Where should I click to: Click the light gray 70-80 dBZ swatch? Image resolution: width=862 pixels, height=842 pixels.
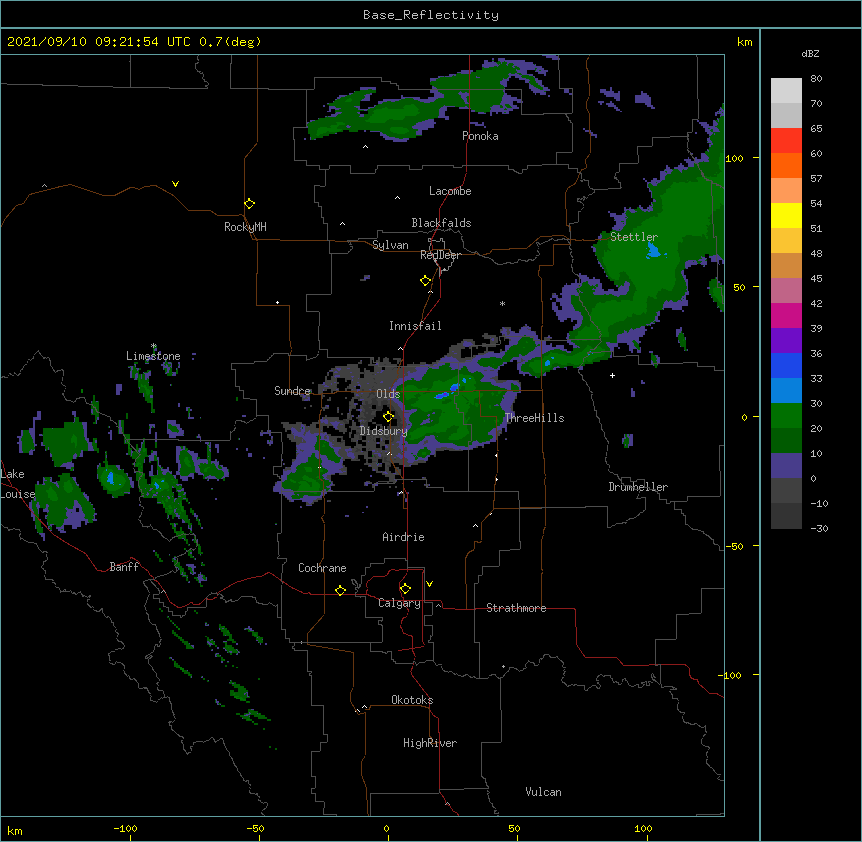[x=786, y=91]
